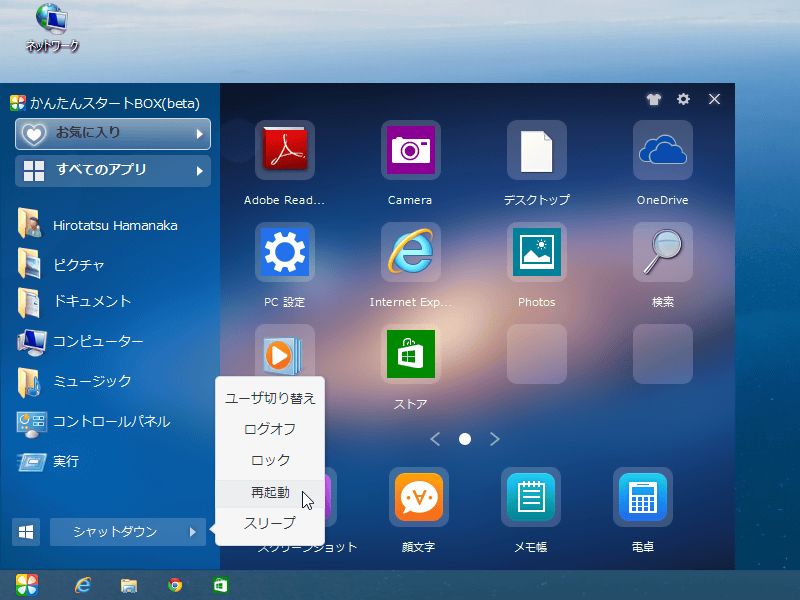800x600 pixels.
Task: Launch Internet Explorer from the app grid
Action: [x=410, y=252]
